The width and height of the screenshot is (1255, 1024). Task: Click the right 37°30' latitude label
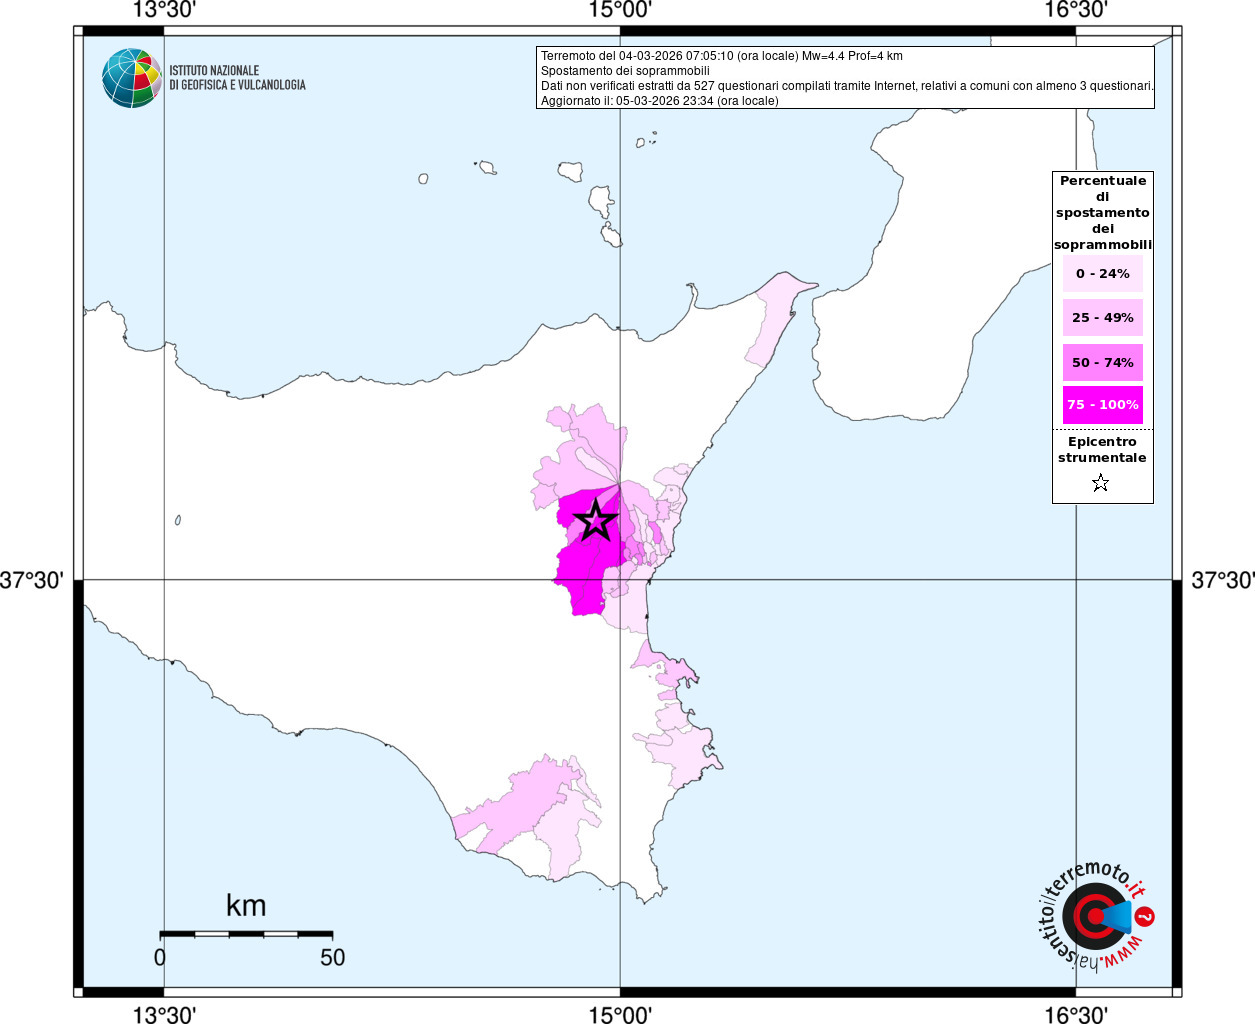pos(1222,580)
